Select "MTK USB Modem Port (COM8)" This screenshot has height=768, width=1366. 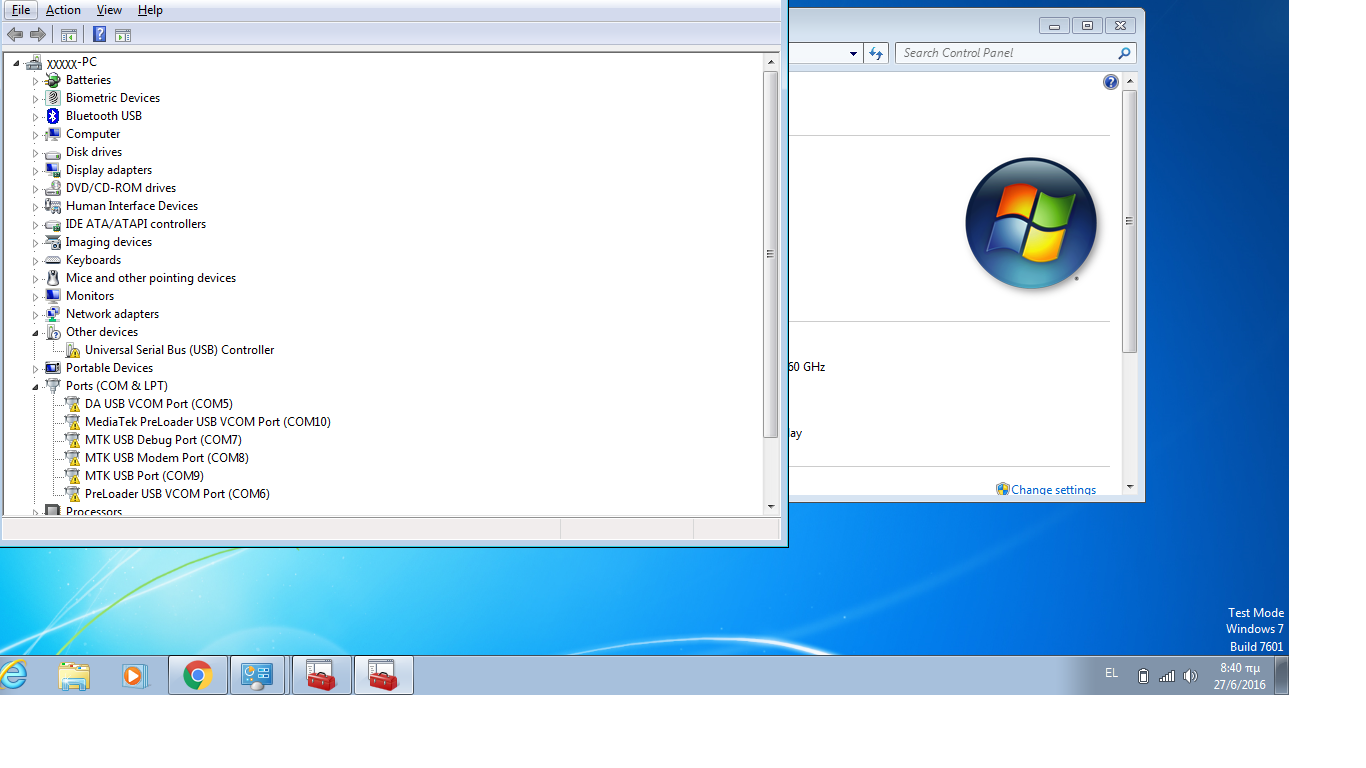click(167, 458)
